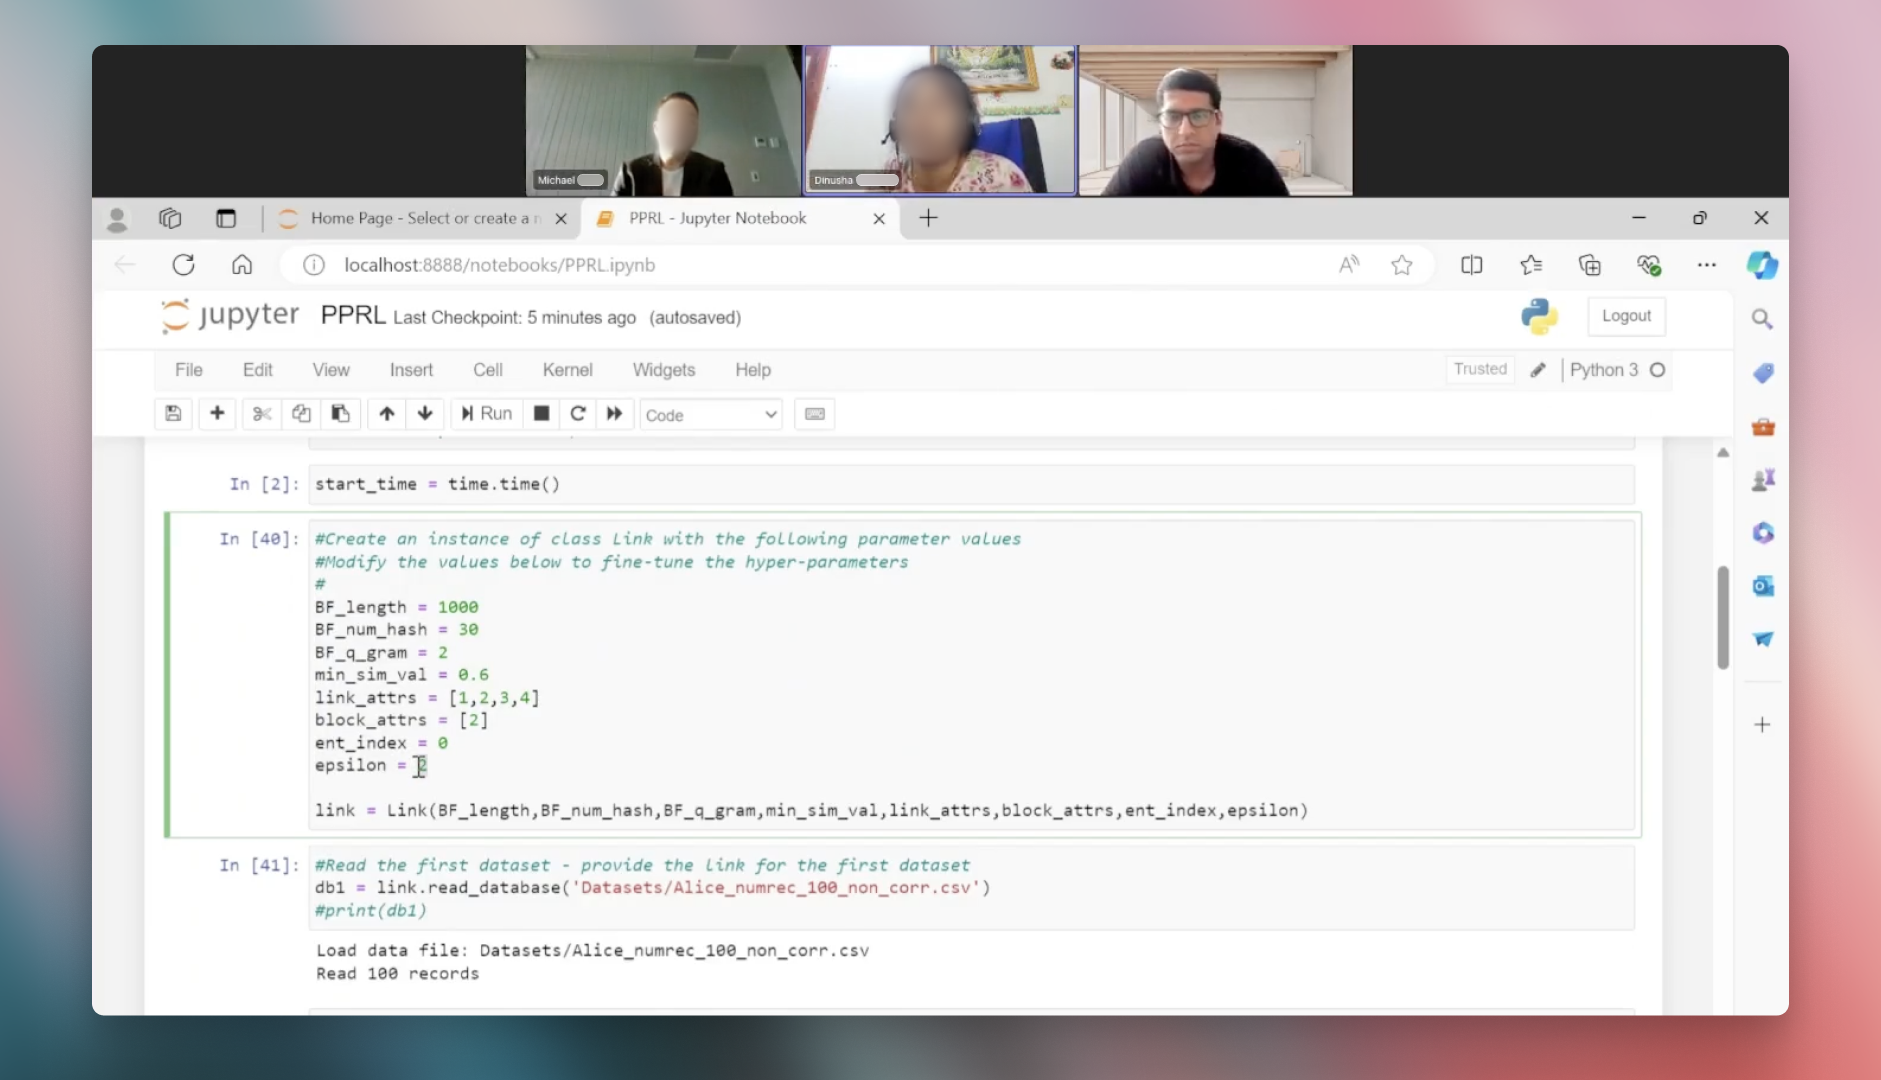Screen dimensions: 1881x1080
Task: Toggle the Trusted notebook indicator
Action: pos(1480,369)
